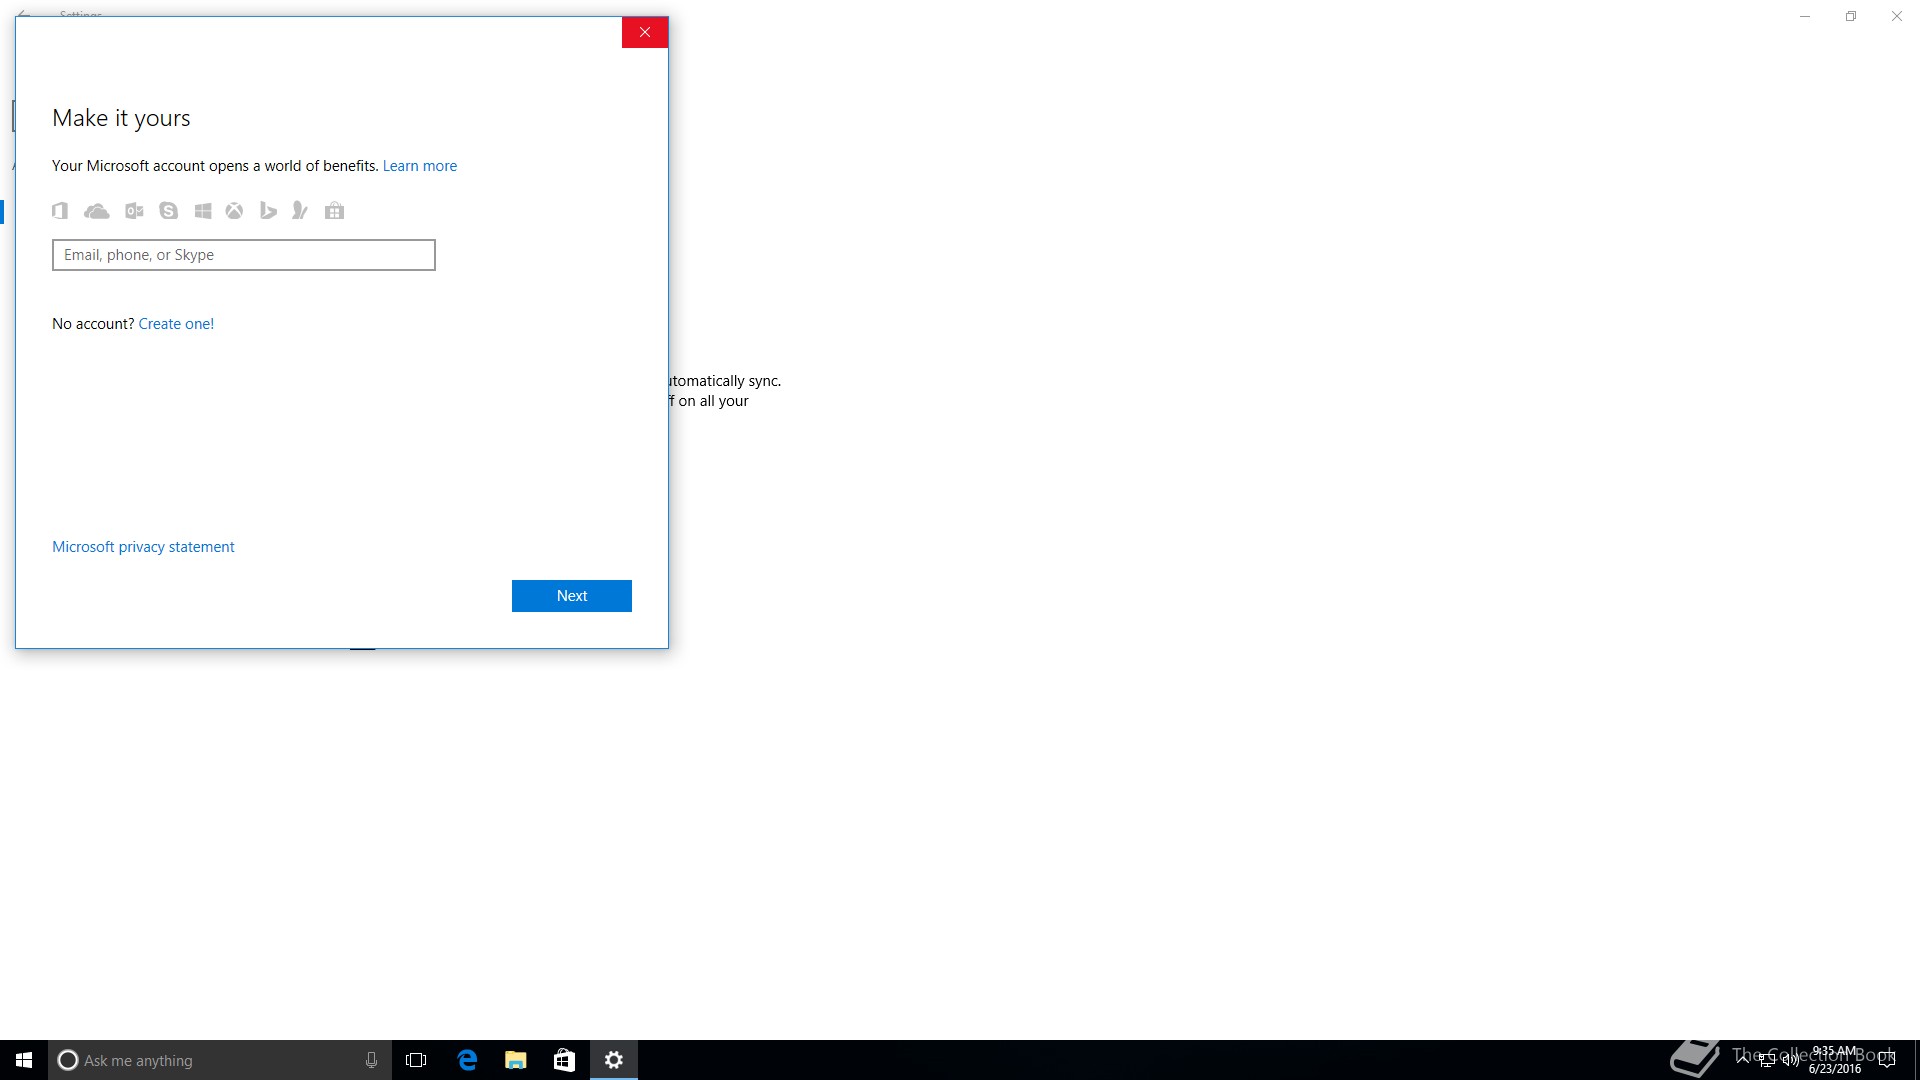Close the Make it yours dialog
The width and height of the screenshot is (1920, 1080).
(645, 32)
